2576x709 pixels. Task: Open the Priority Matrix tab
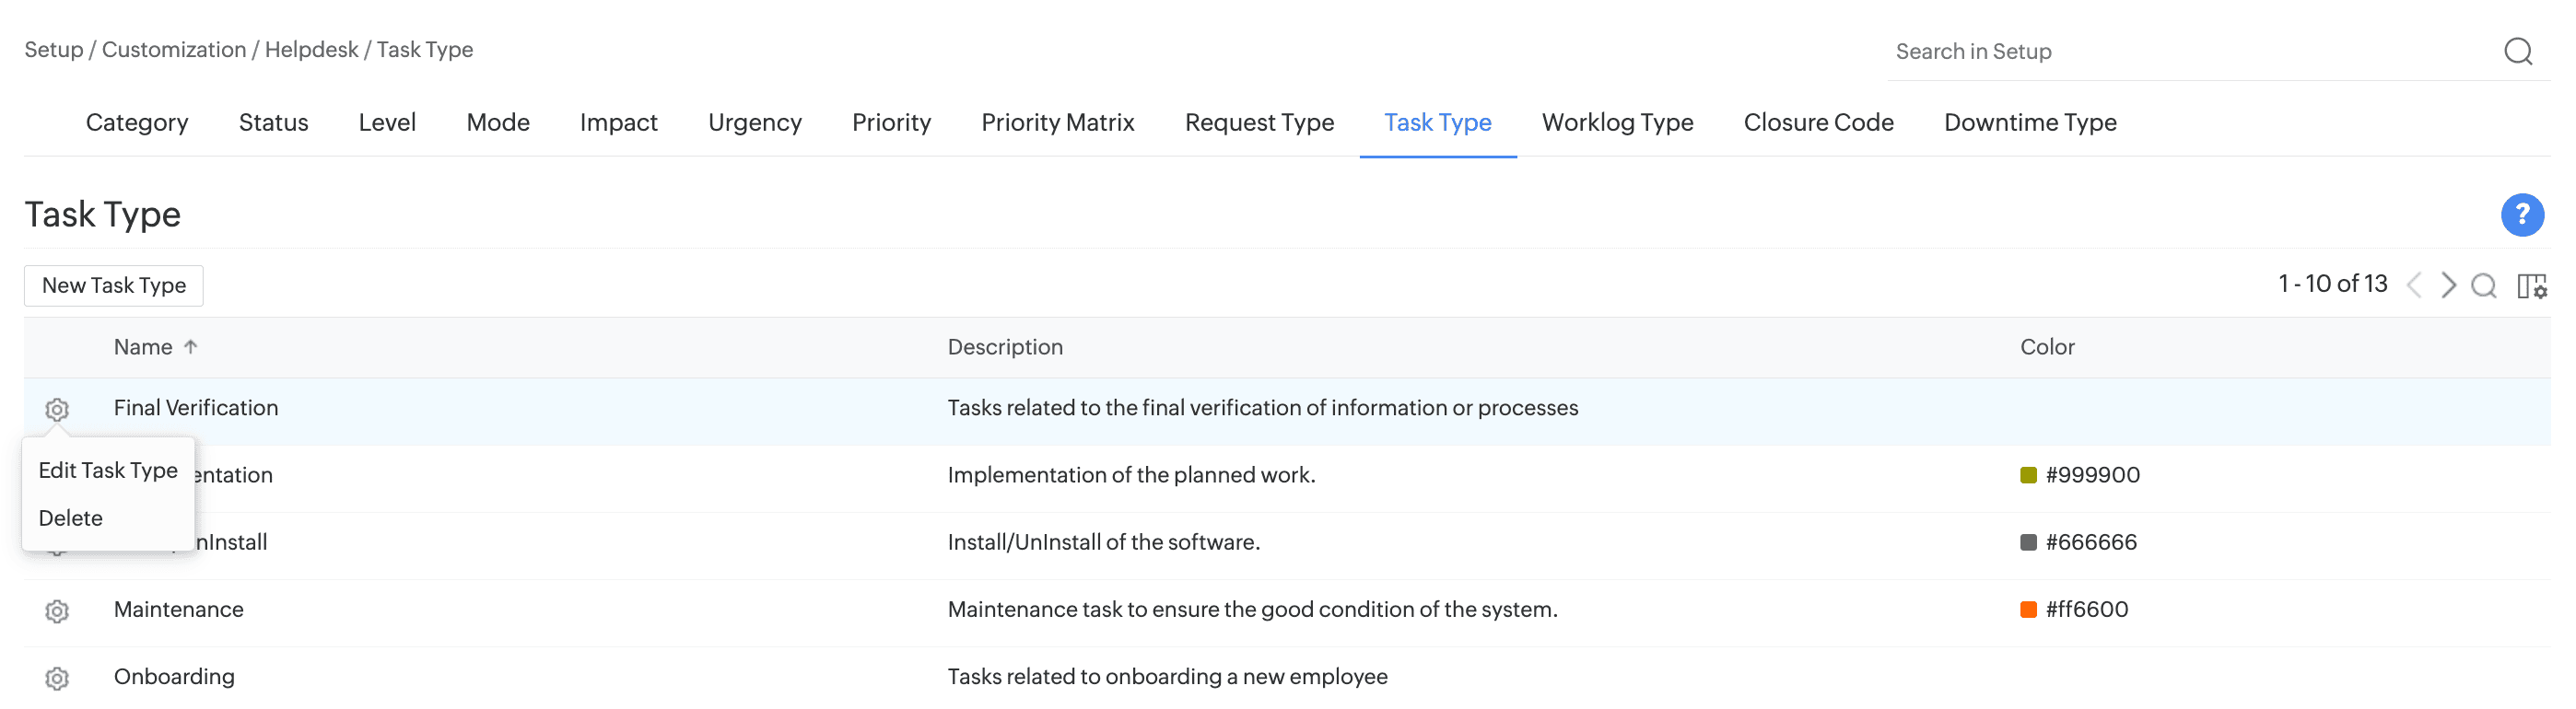(x=1057, y=123)
